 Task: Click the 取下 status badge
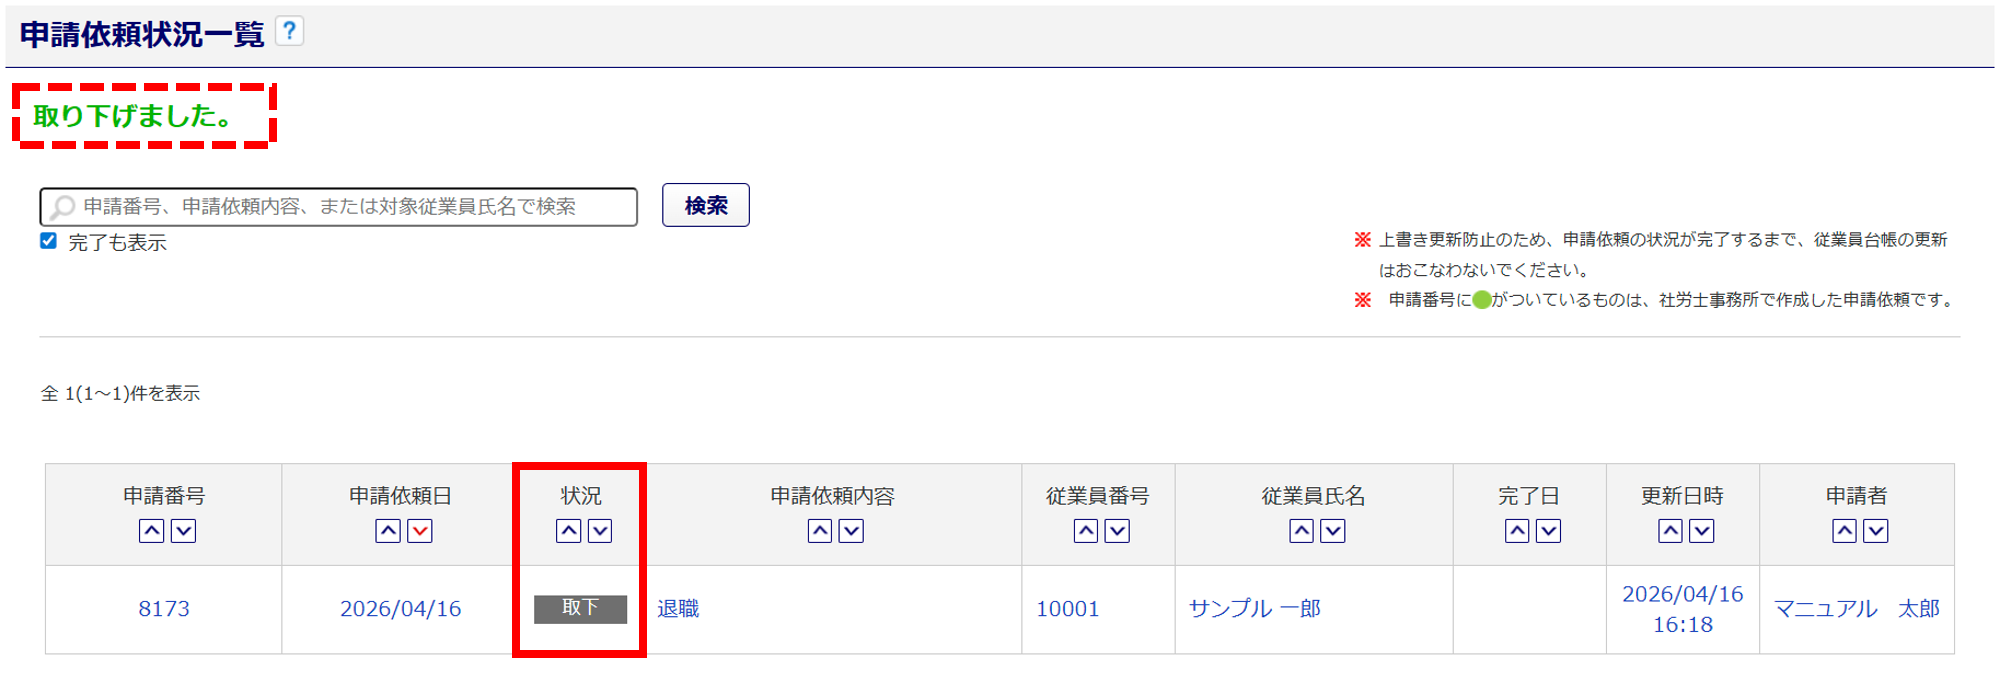click(580, 609)
